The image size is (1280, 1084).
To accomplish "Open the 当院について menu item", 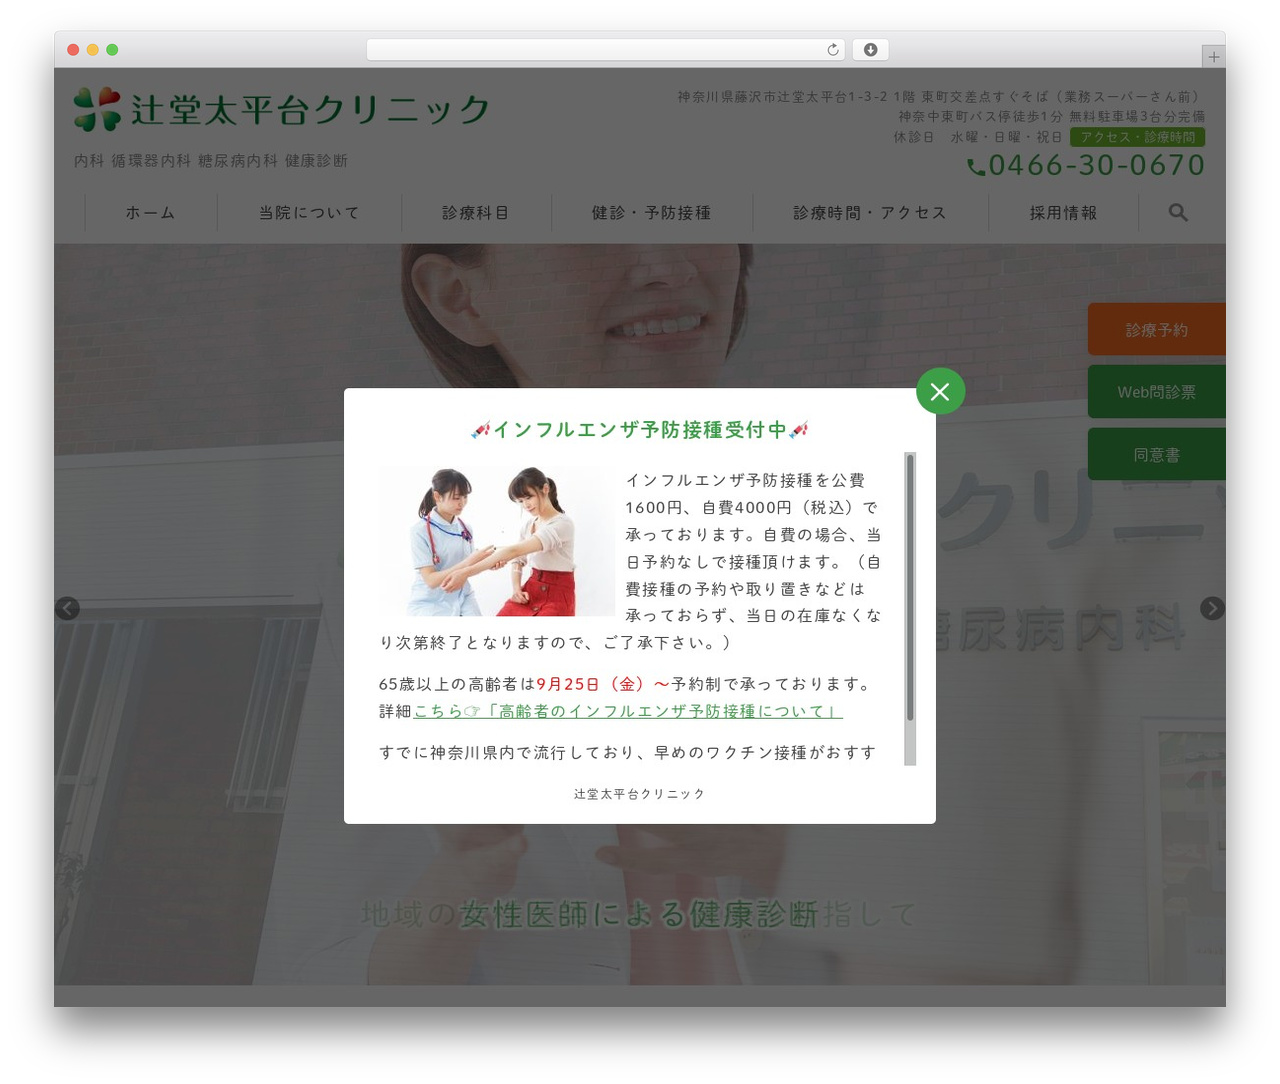I will tap(309, 213).
